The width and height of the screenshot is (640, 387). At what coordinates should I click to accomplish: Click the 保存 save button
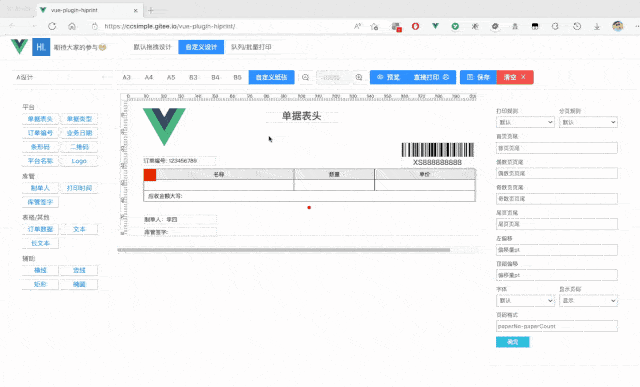[478, 77]
